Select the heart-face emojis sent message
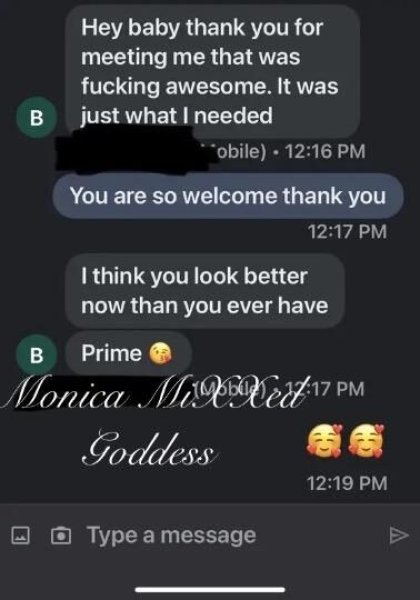Screen dimensions: 420x600 click(x=345, y=440)
